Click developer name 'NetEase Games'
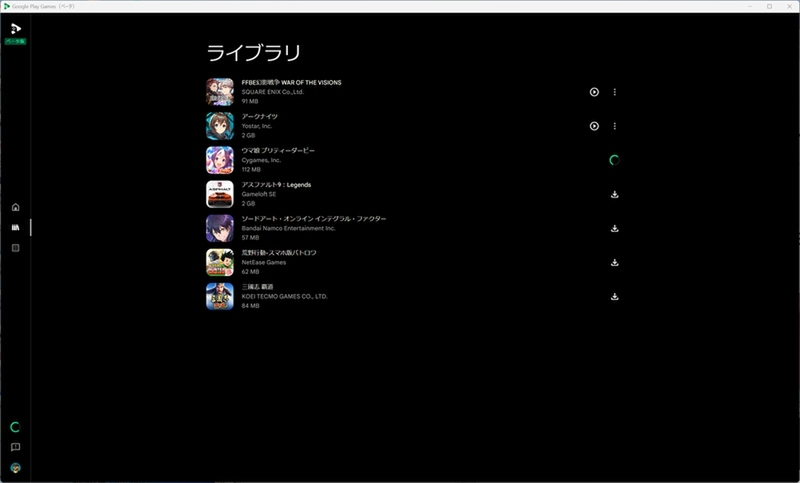The height and width of the screenshot is (483, 800). pyautogui.click(x=264, y=262)
